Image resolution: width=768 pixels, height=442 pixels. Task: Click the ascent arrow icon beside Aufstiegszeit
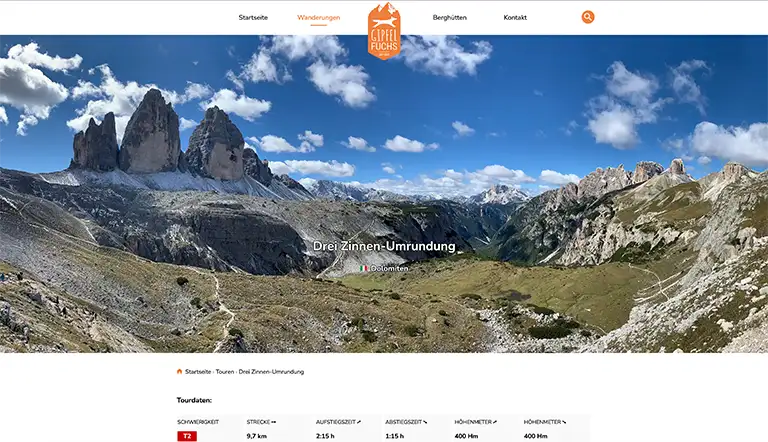point(358,422)
